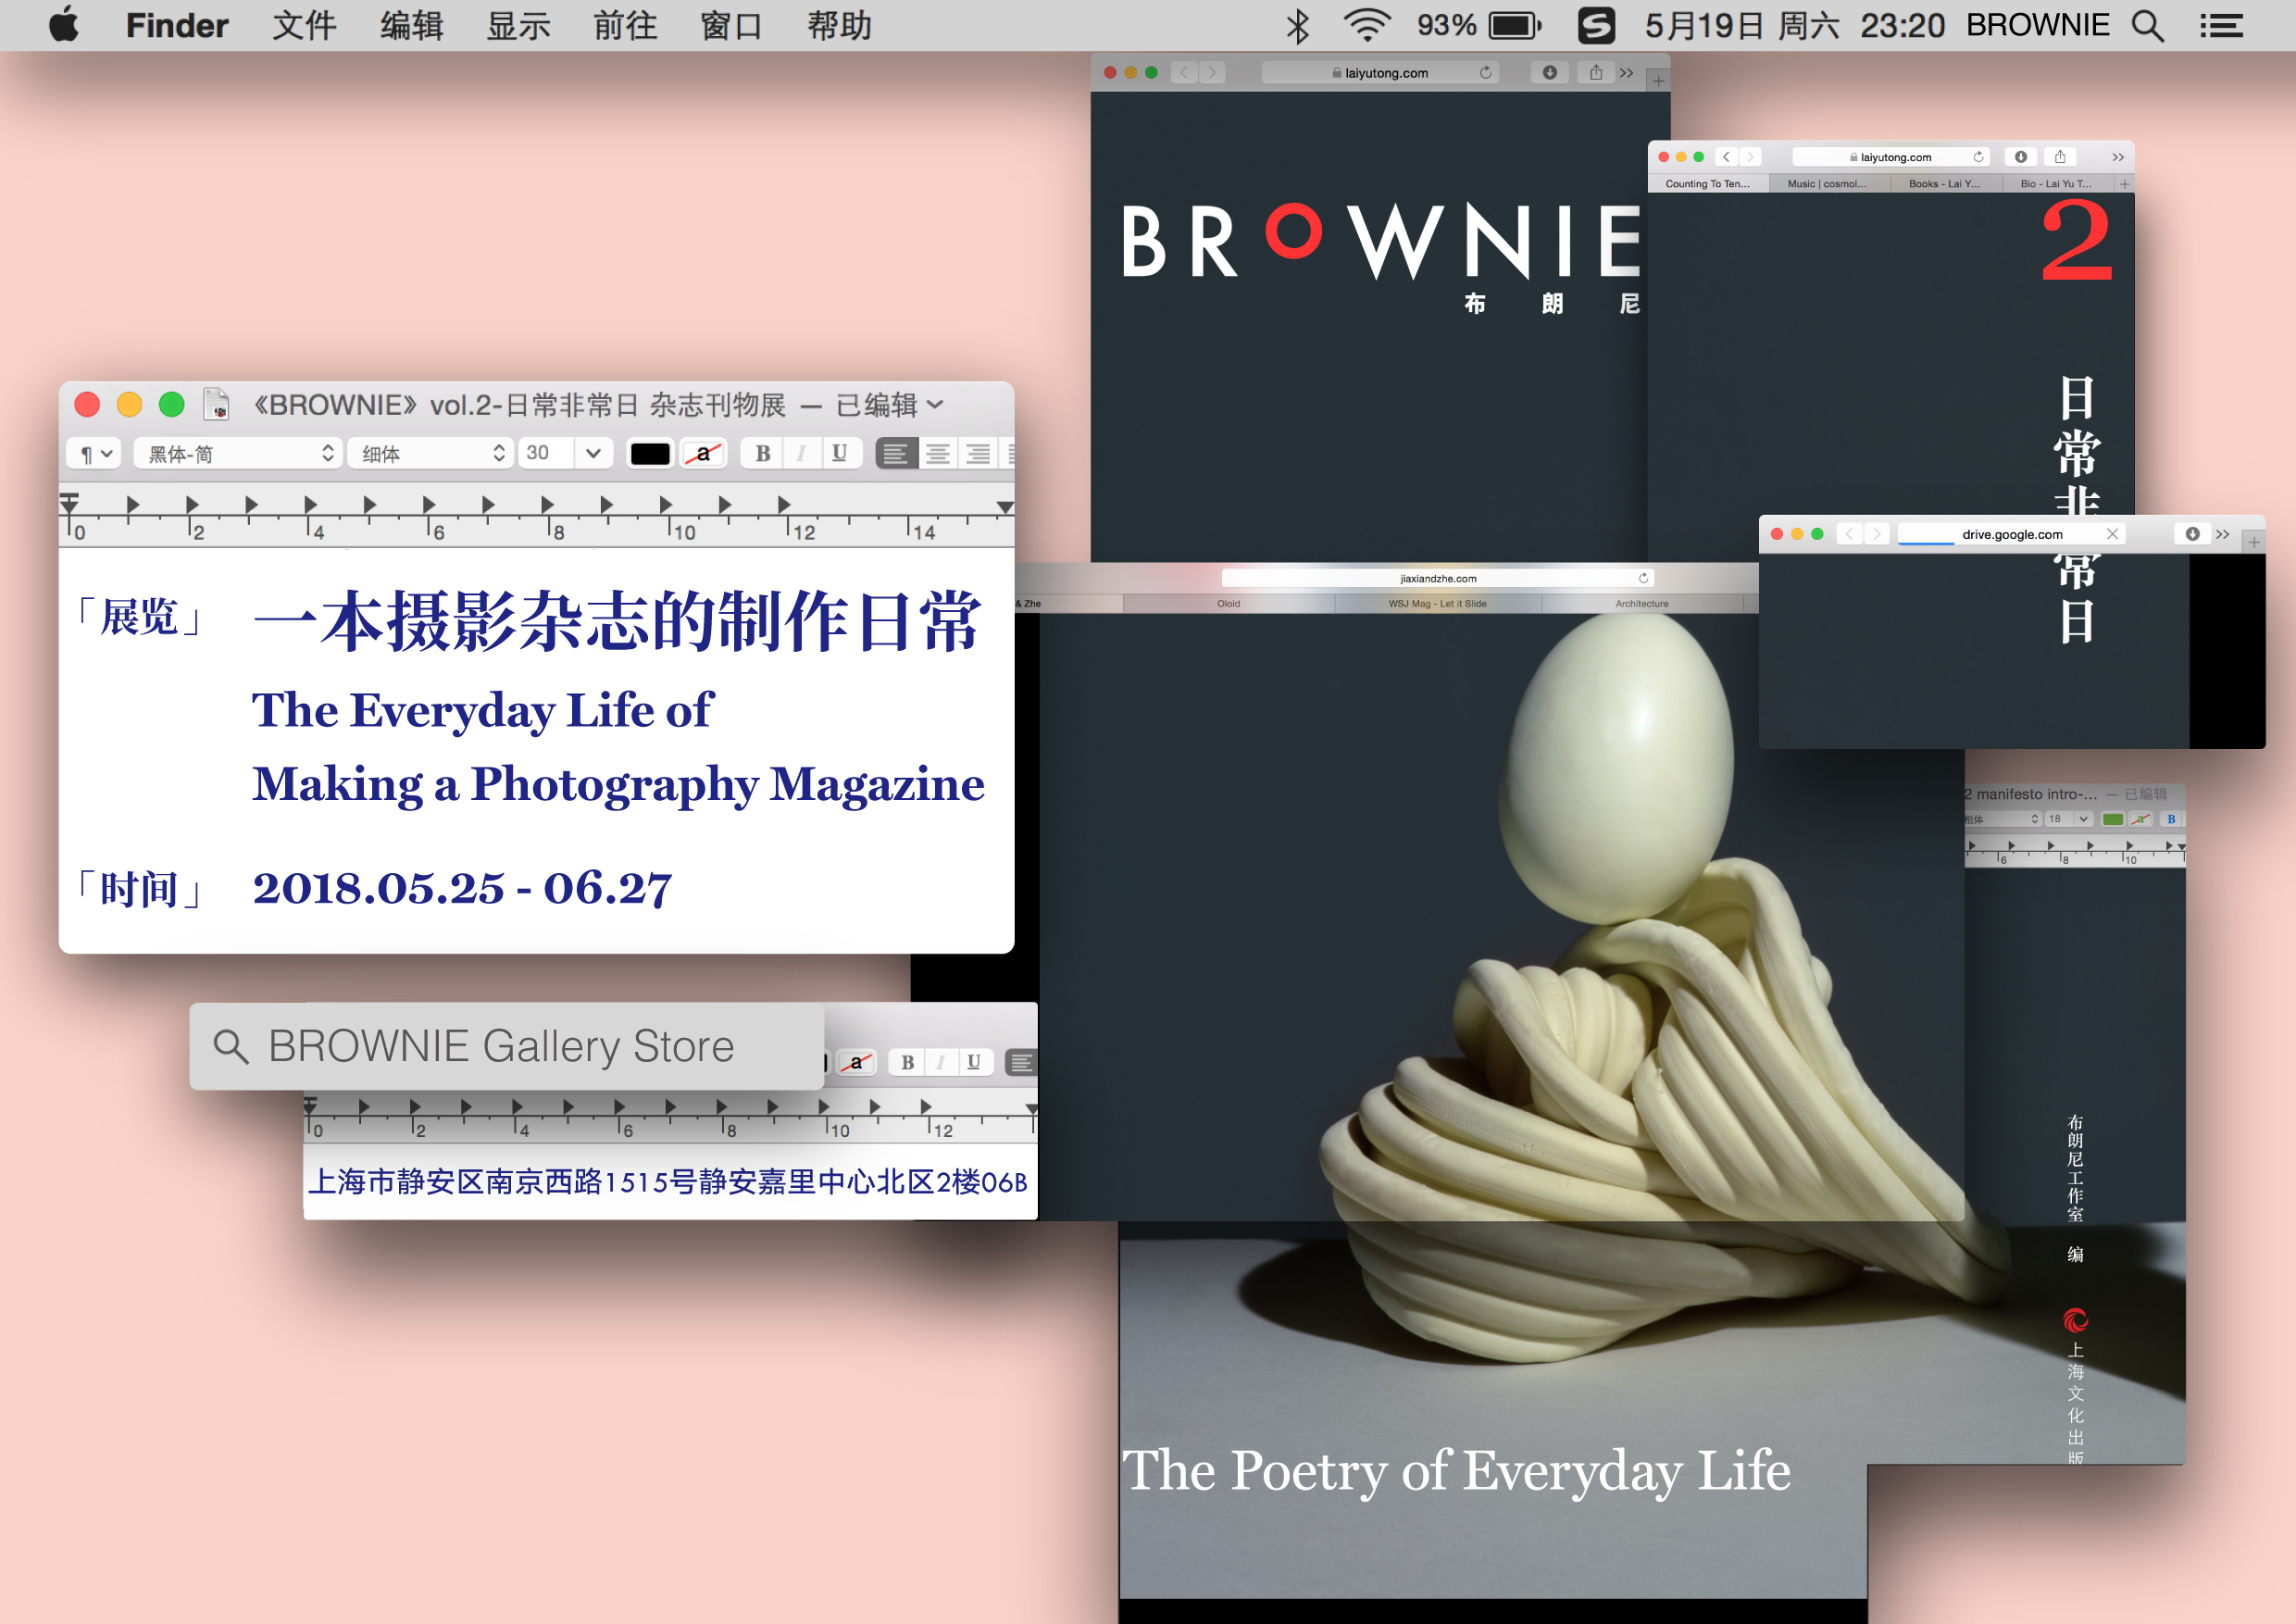Image resolution: width=2296 pixels, height=1624 pixels.
Task: Open the Finder menu in the menu bar
Action: [x=177, y=25]
